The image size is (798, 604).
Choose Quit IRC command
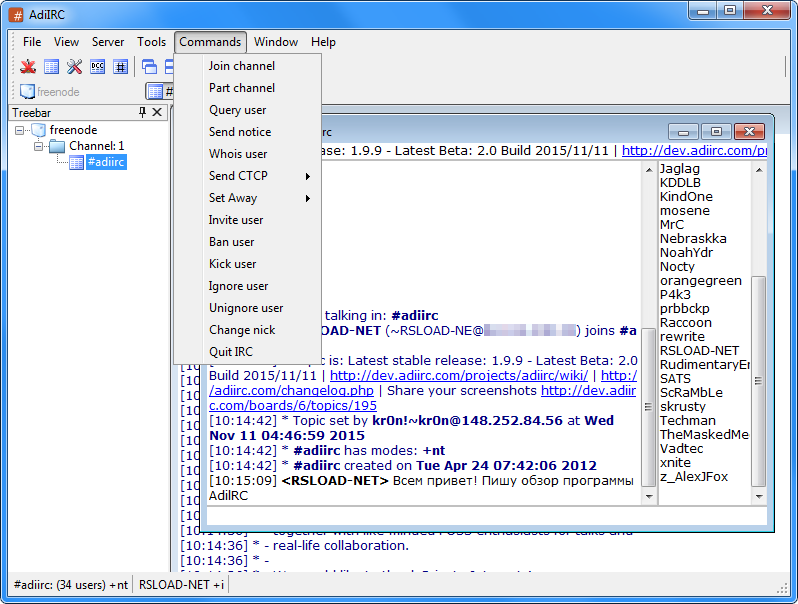[x=248, y=352]
